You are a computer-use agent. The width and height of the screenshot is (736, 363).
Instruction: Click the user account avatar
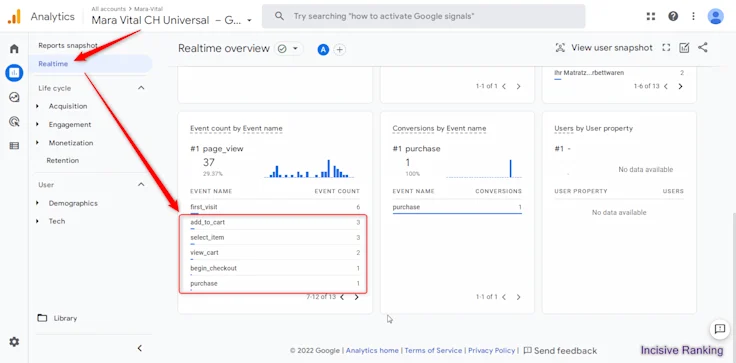coord(715,16)
